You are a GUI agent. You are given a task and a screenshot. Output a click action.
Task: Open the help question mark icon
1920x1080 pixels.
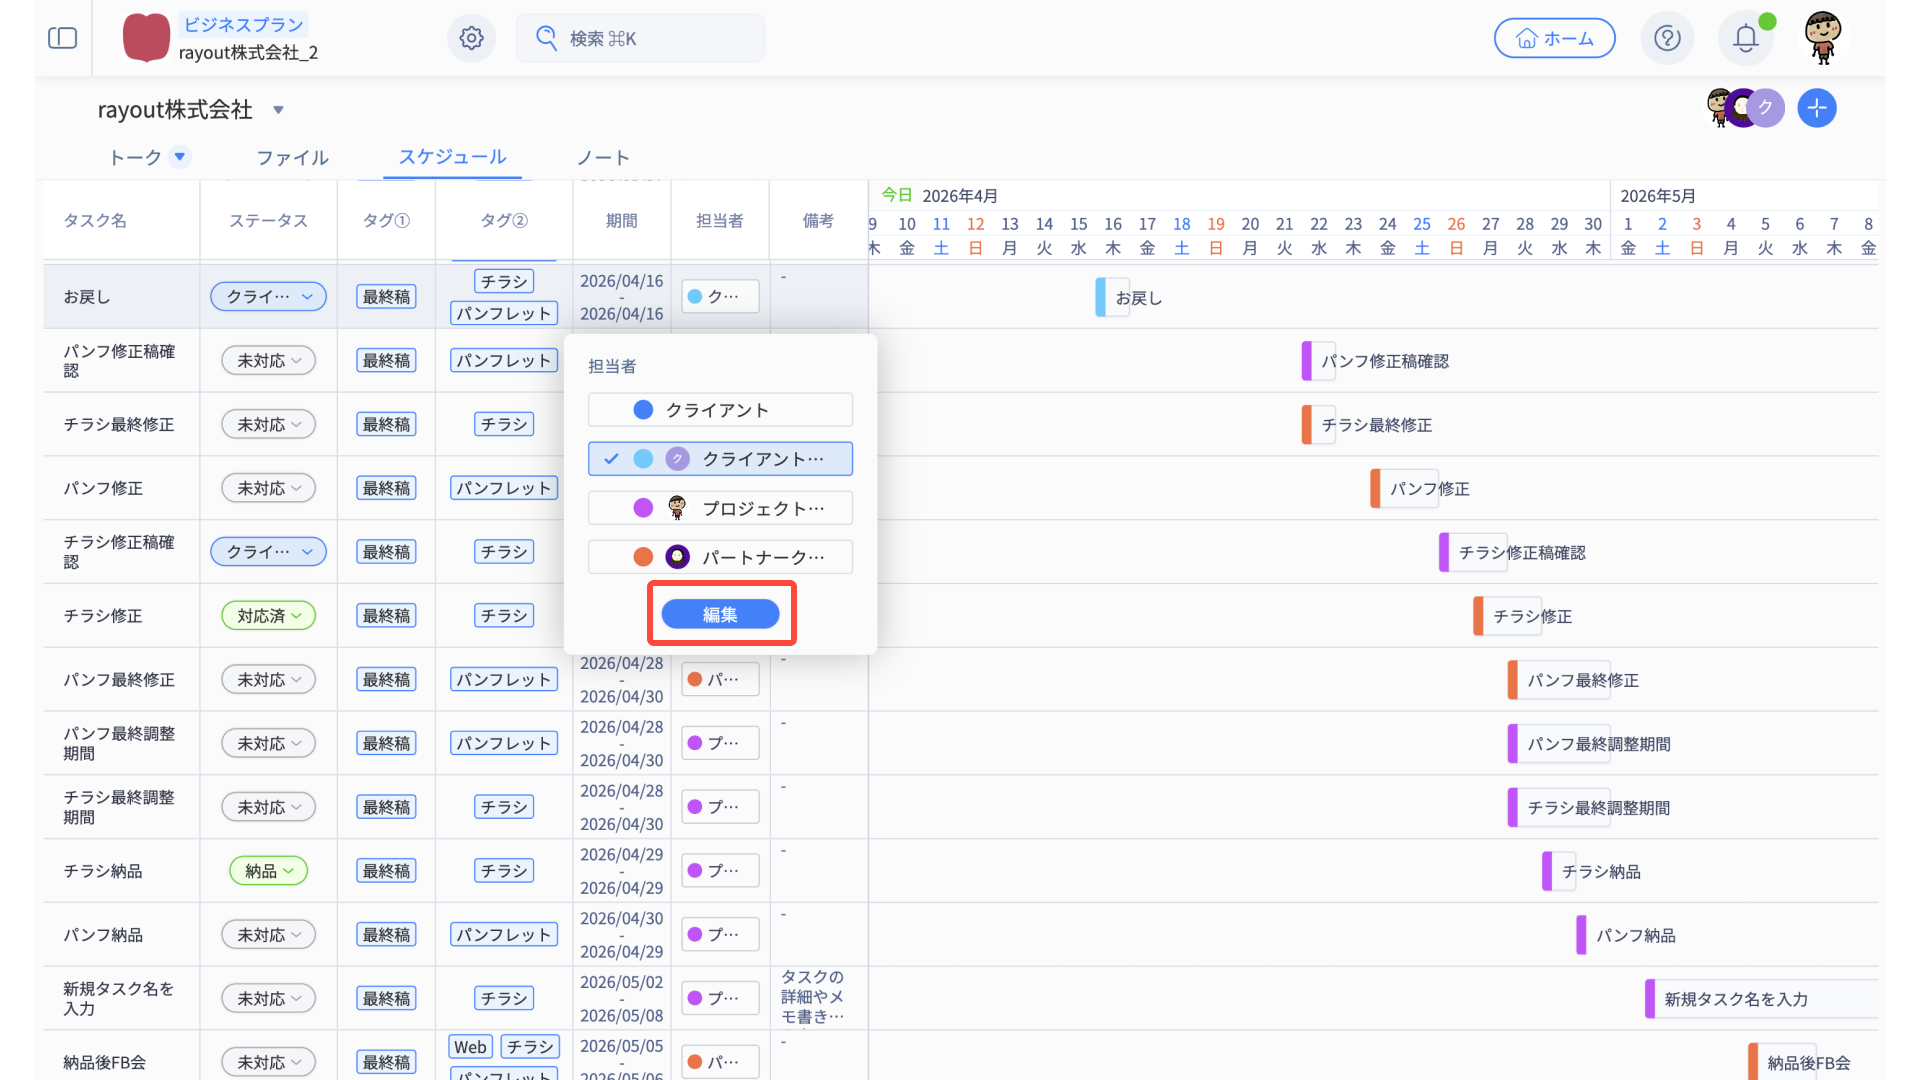[x=1667, y=38]
